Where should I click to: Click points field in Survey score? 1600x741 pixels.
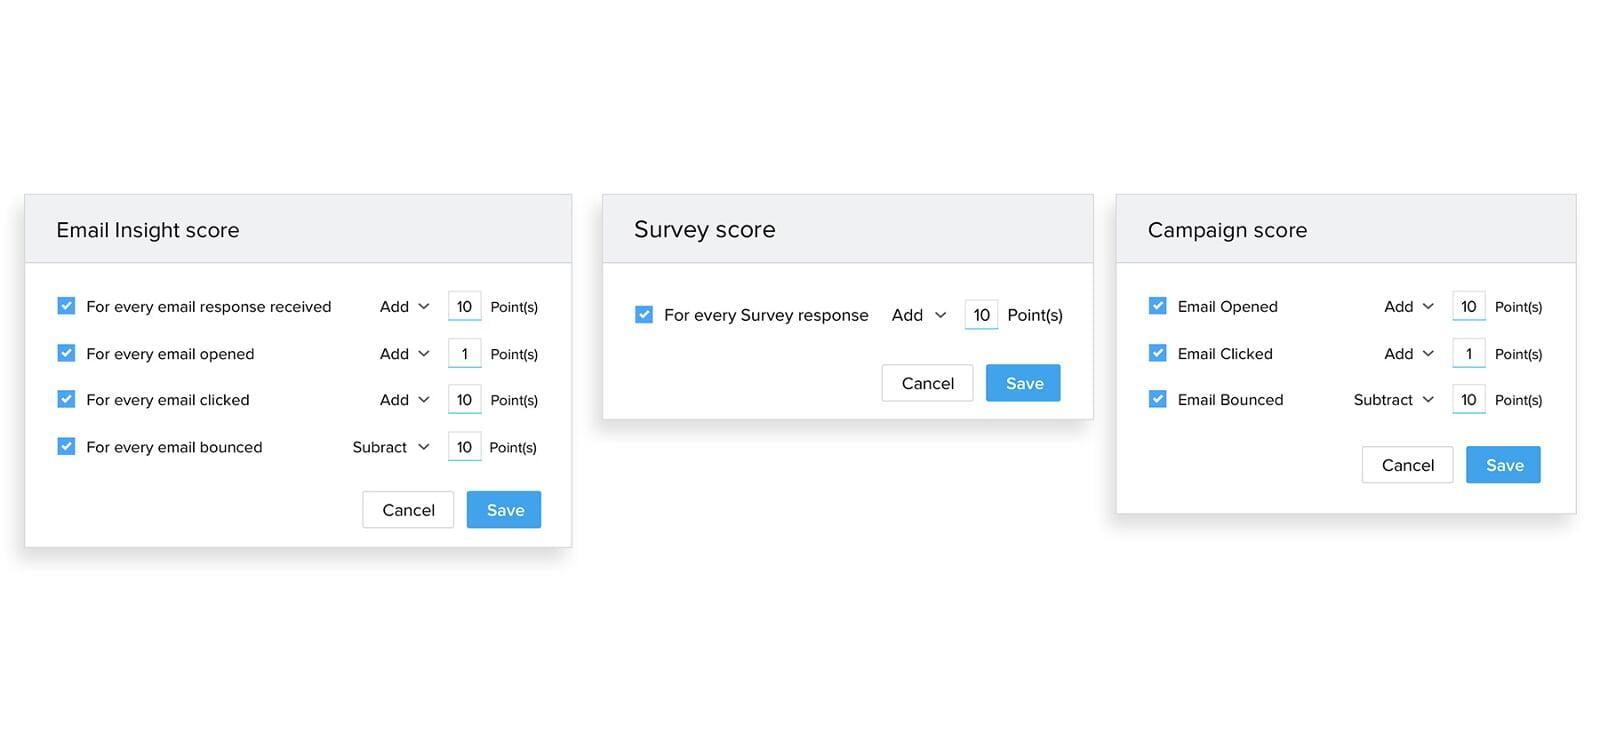tap(981, 315)
